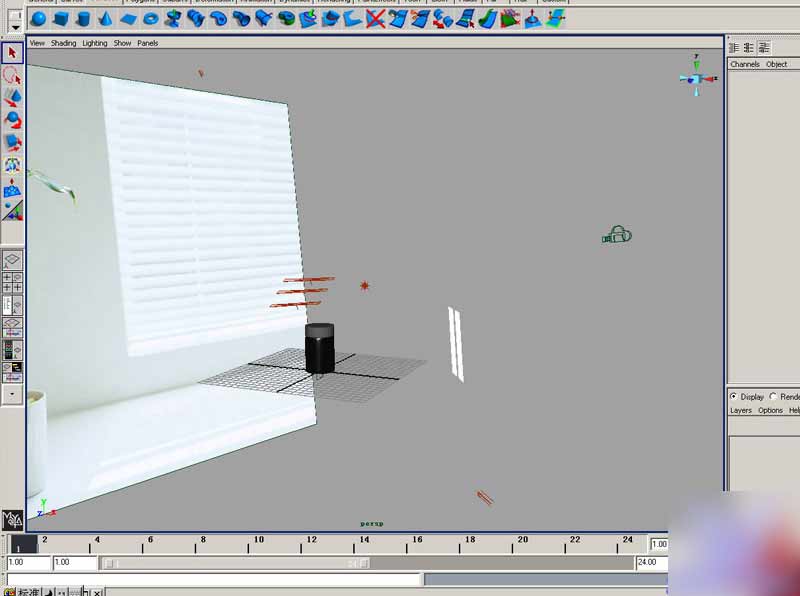Click the green J-shaped surface shelf icon
The image size is (800, 596).
488,19
